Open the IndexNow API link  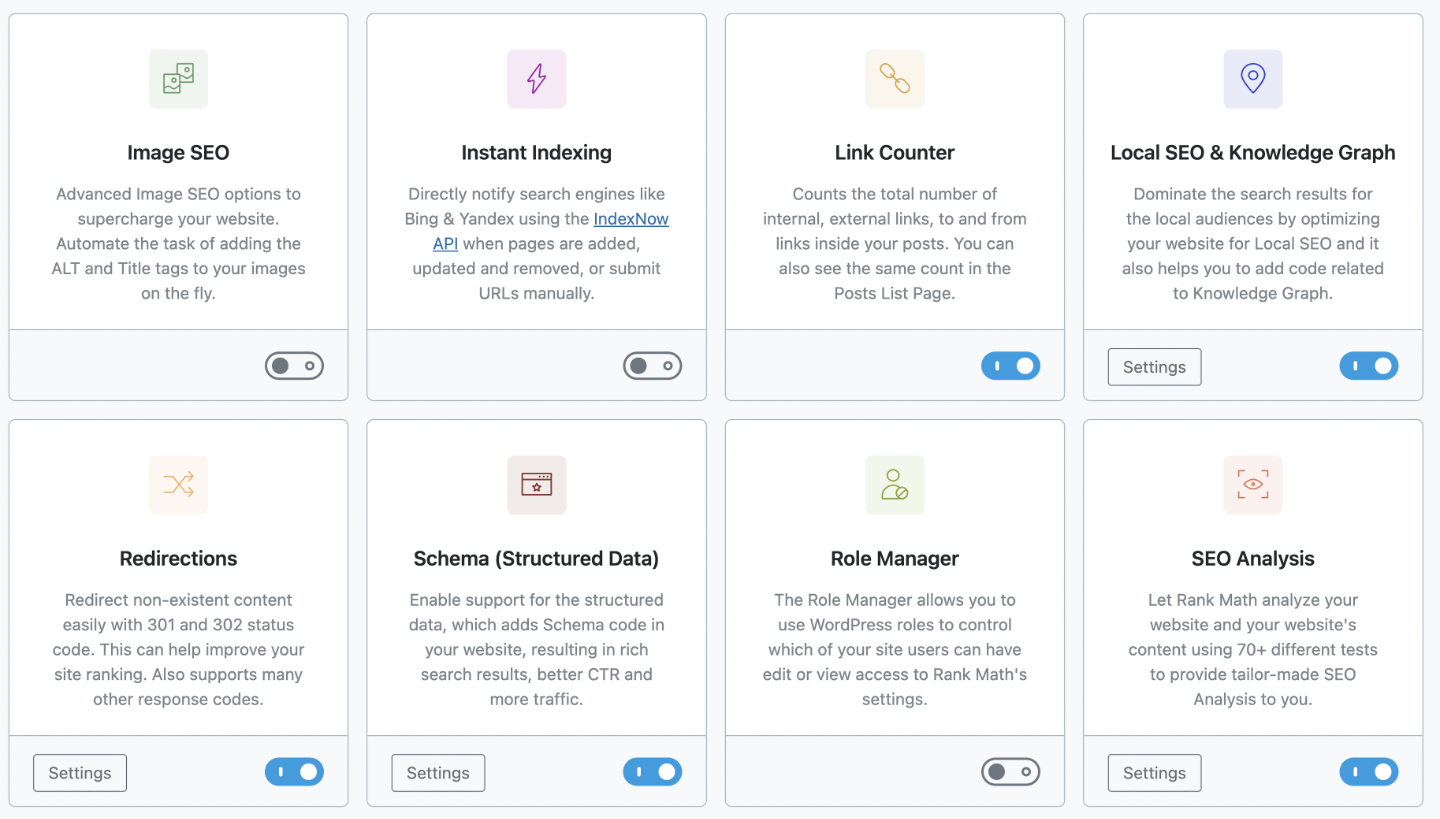pos(630,219)
